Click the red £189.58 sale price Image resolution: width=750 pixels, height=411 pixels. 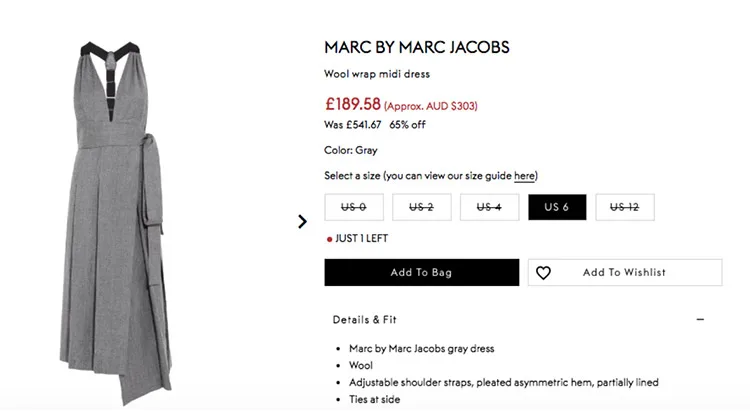click(x=352, y=103)
